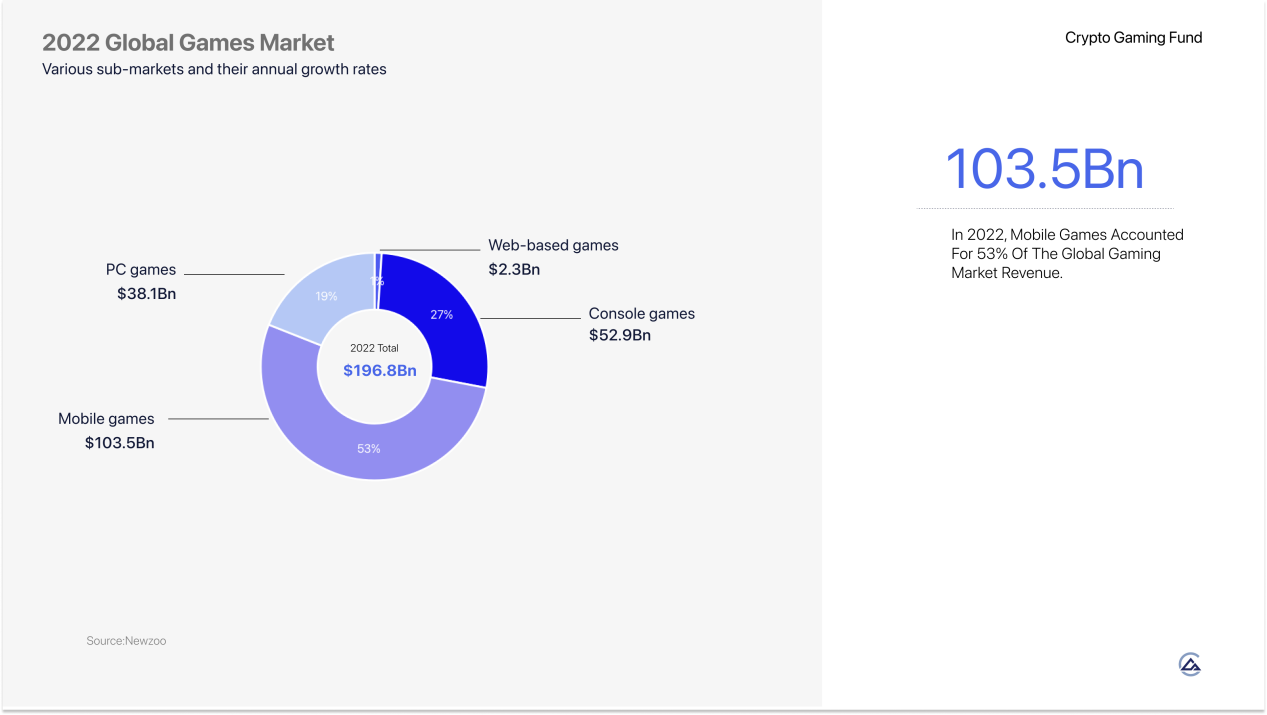1267x715 pixels.
Task: Click the "Web-based games" chart label
Action: click(553, 245)
